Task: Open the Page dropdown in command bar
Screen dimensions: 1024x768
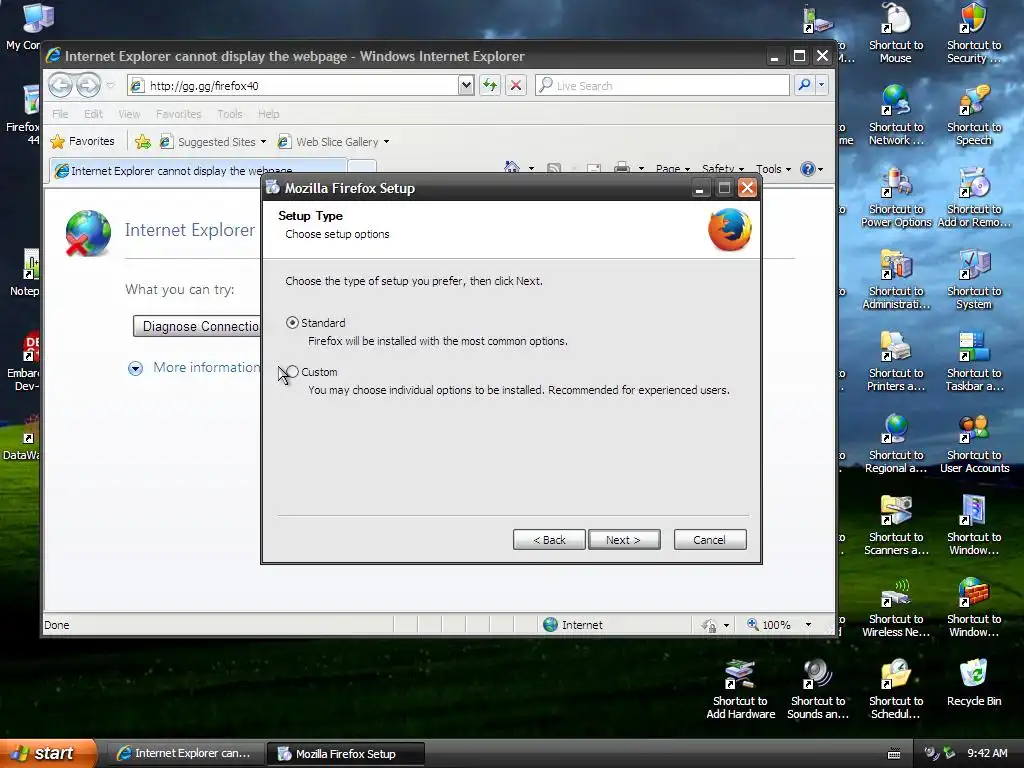Action: coord(673,168)
